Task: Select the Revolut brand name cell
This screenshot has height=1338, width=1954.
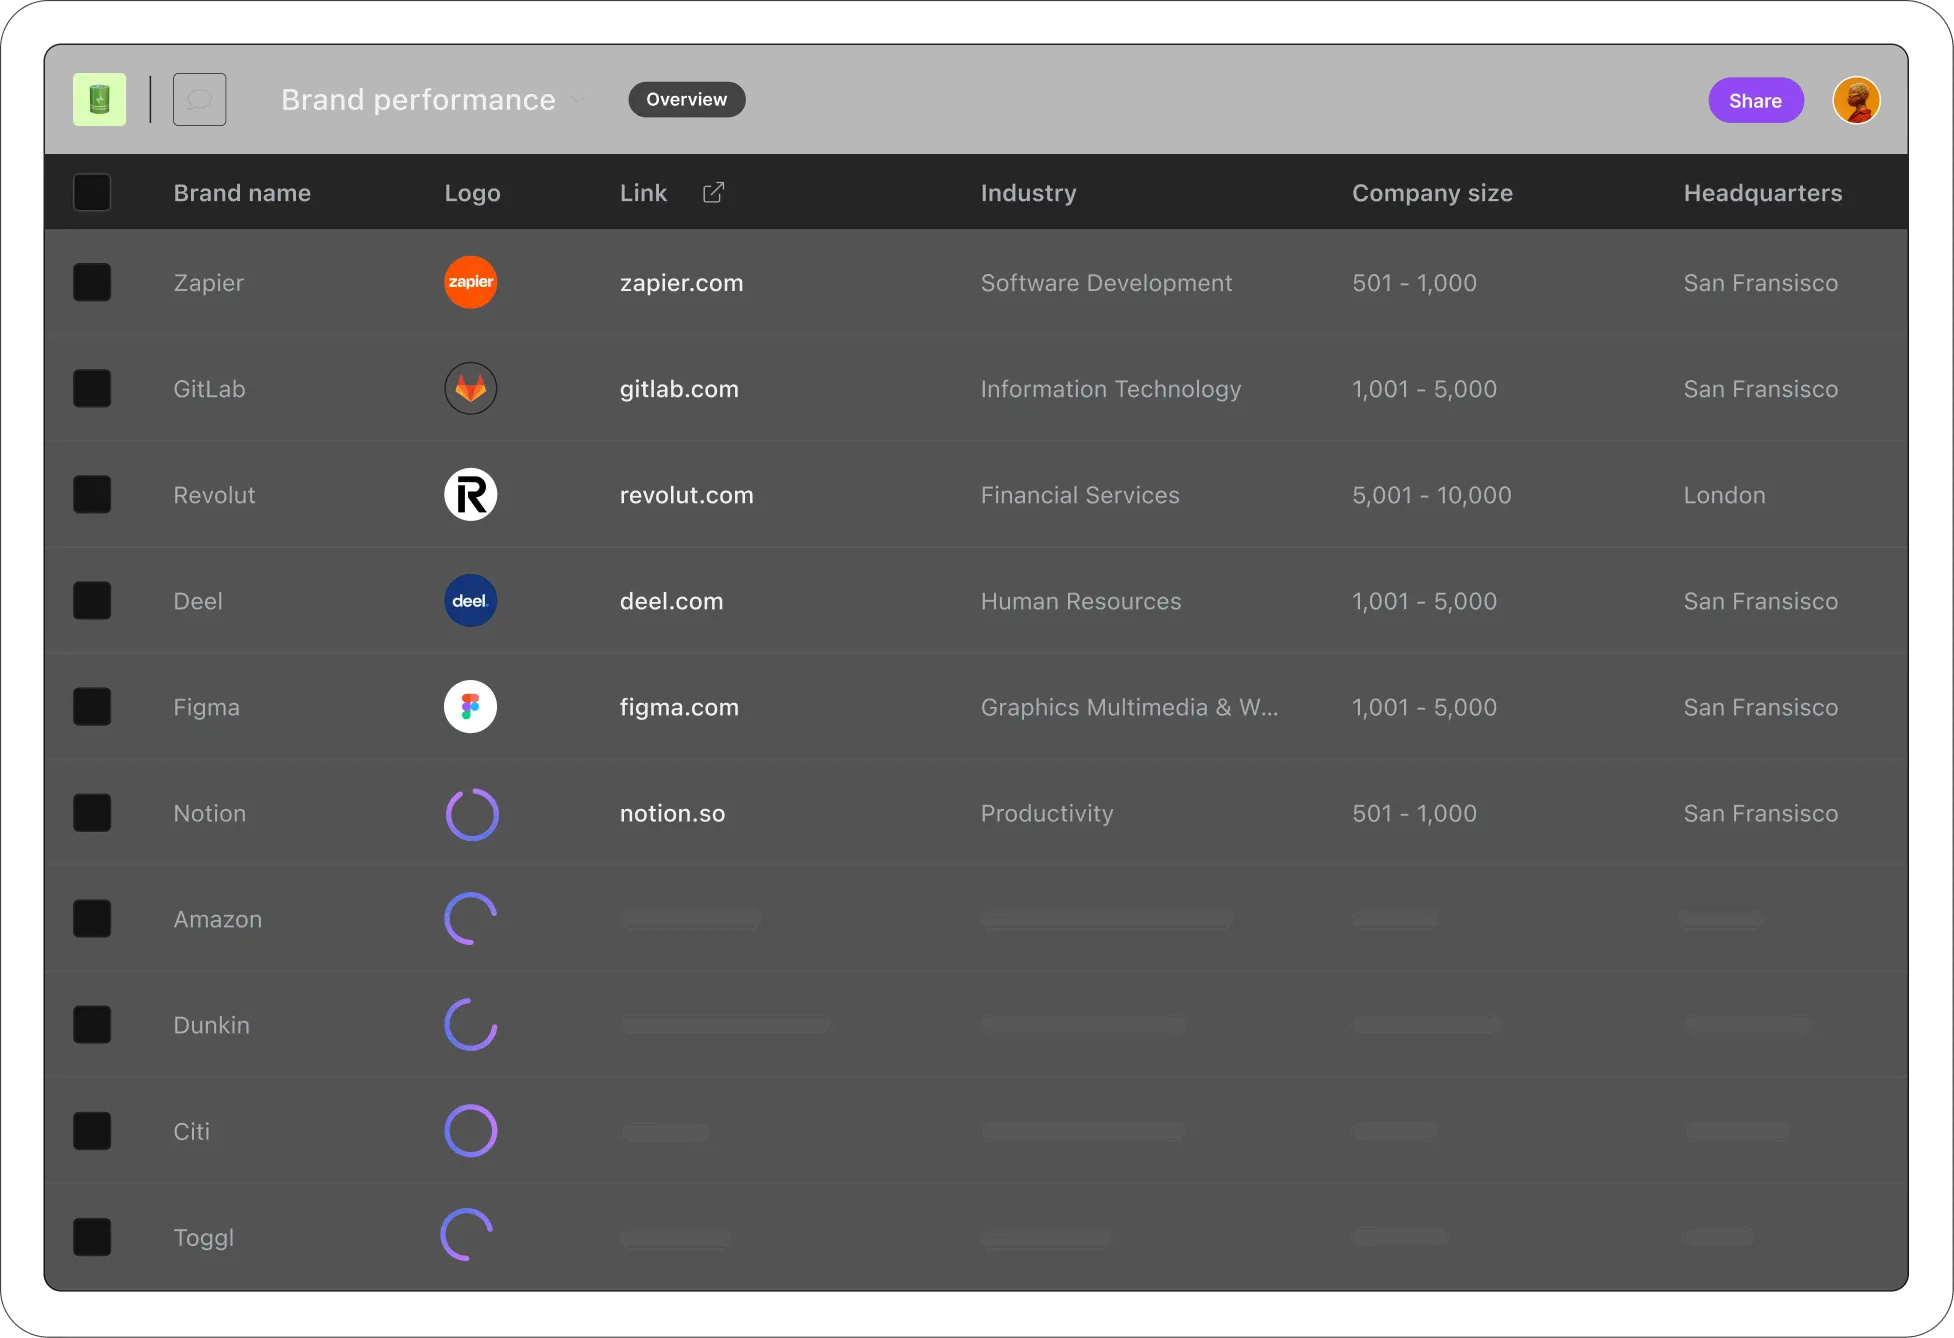Action: 214,495
